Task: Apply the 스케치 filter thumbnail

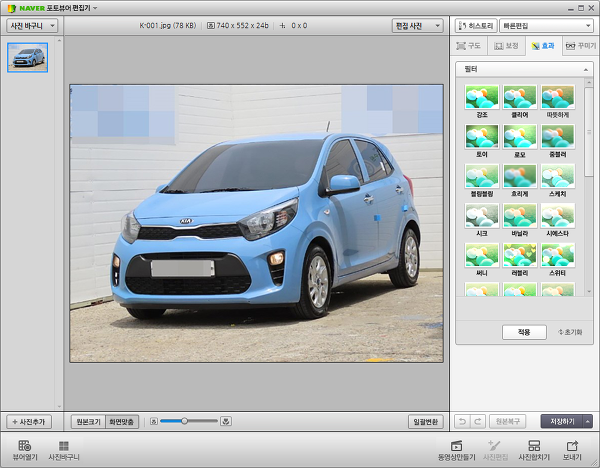Action: click(x=558, y=176)
